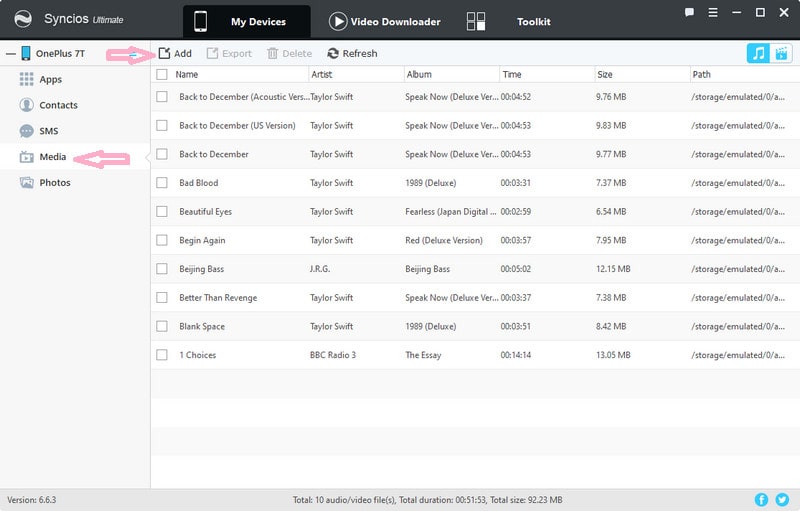
Task: Click the Delete button
Action: [x=289, y=54]
